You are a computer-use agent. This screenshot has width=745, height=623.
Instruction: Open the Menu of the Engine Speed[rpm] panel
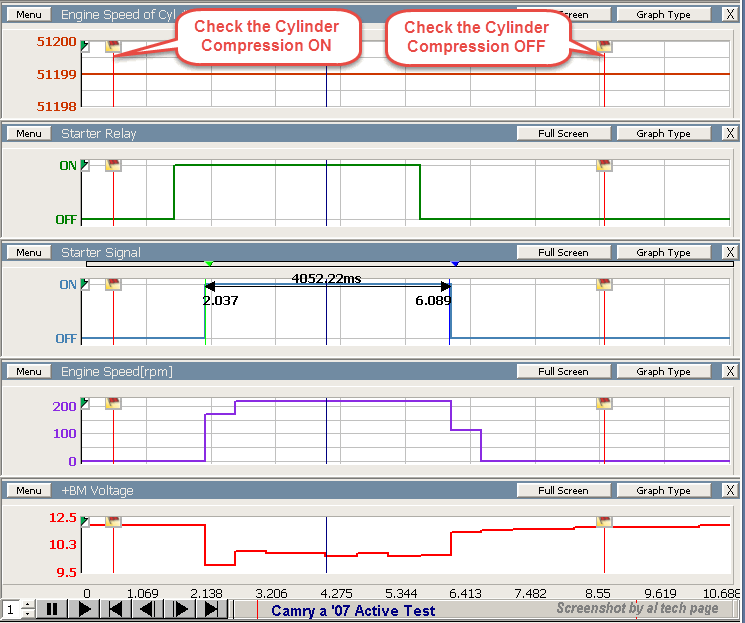[x=29, y=372]
